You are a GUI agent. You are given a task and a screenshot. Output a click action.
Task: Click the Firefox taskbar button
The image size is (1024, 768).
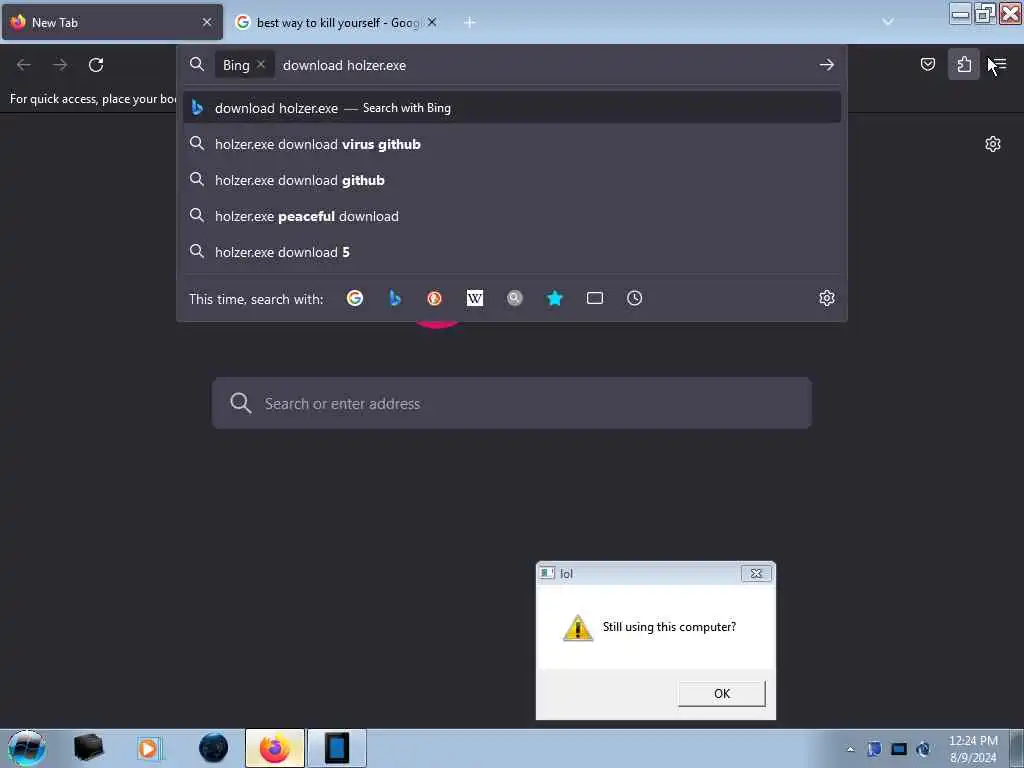point(275,748)
